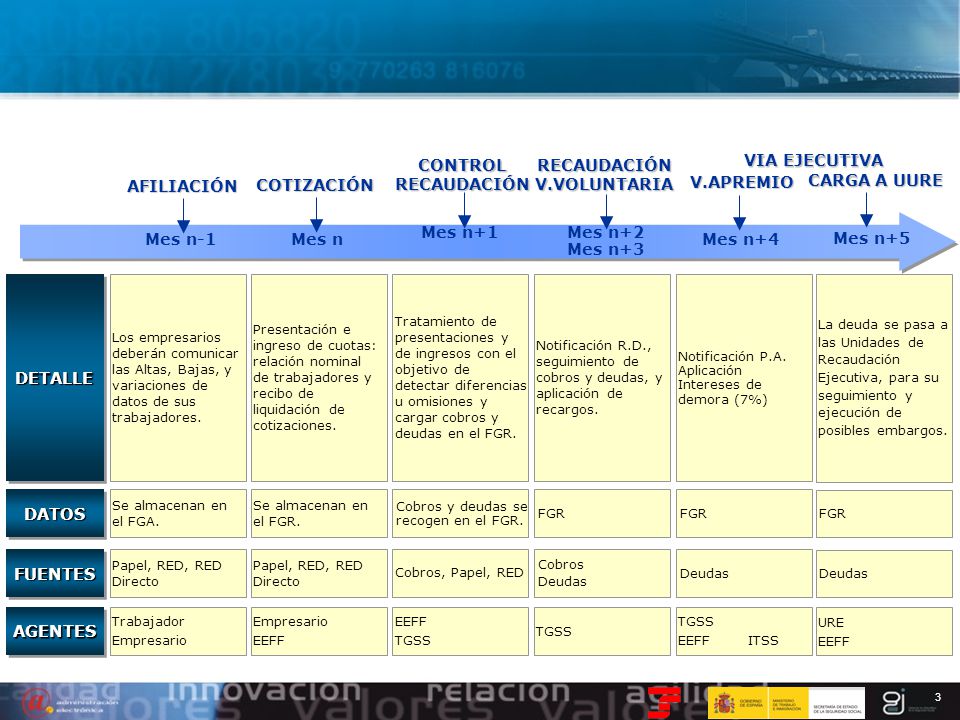Screen dimensions: 960x720
Task: Click the 'Se almacenan en el FGA' cell
Action: [x=178, y=514]
